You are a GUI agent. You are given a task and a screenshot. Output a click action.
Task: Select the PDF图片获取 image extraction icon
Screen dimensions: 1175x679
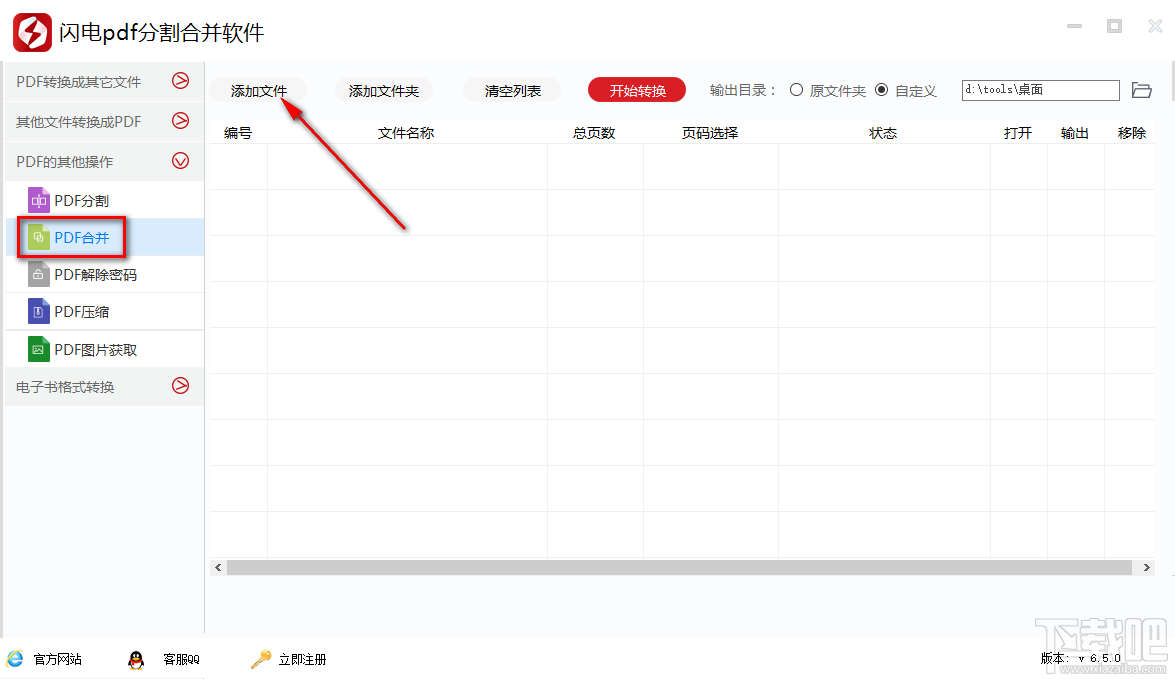[38, 348]
